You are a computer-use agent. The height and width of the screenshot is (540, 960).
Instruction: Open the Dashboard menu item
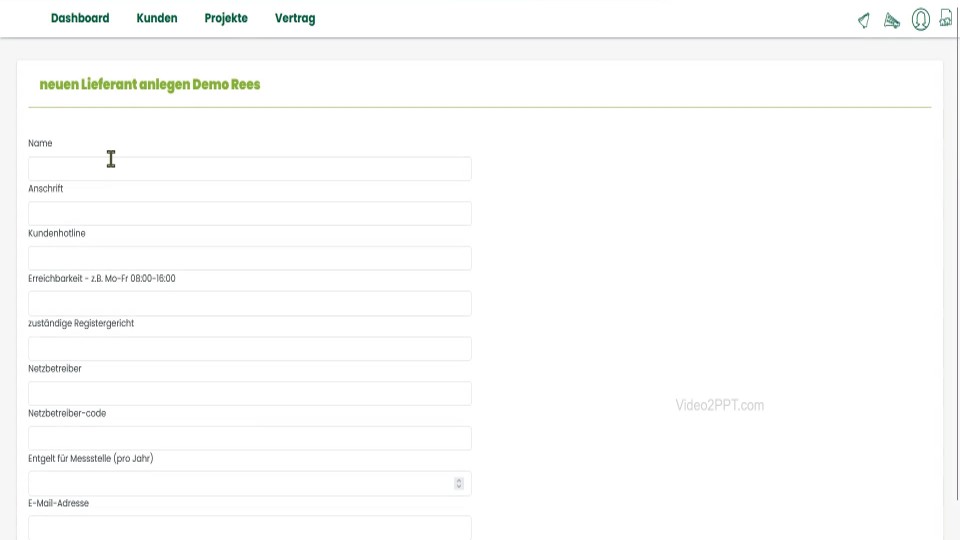point(80,18)
